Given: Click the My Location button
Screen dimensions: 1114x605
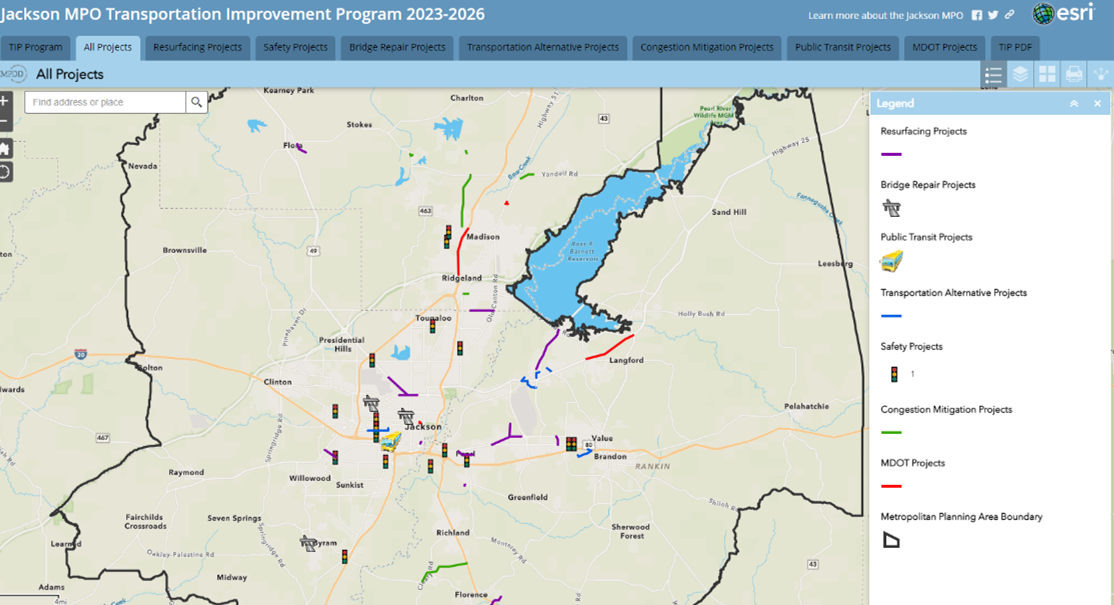Looking at the screenshot, I should tap(4, 172).
